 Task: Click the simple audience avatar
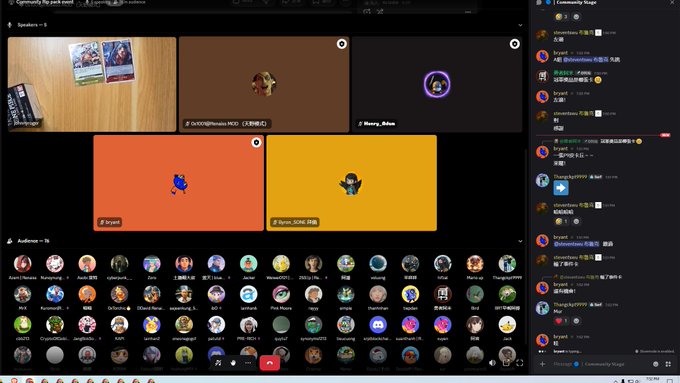click(x=346, y=295)
